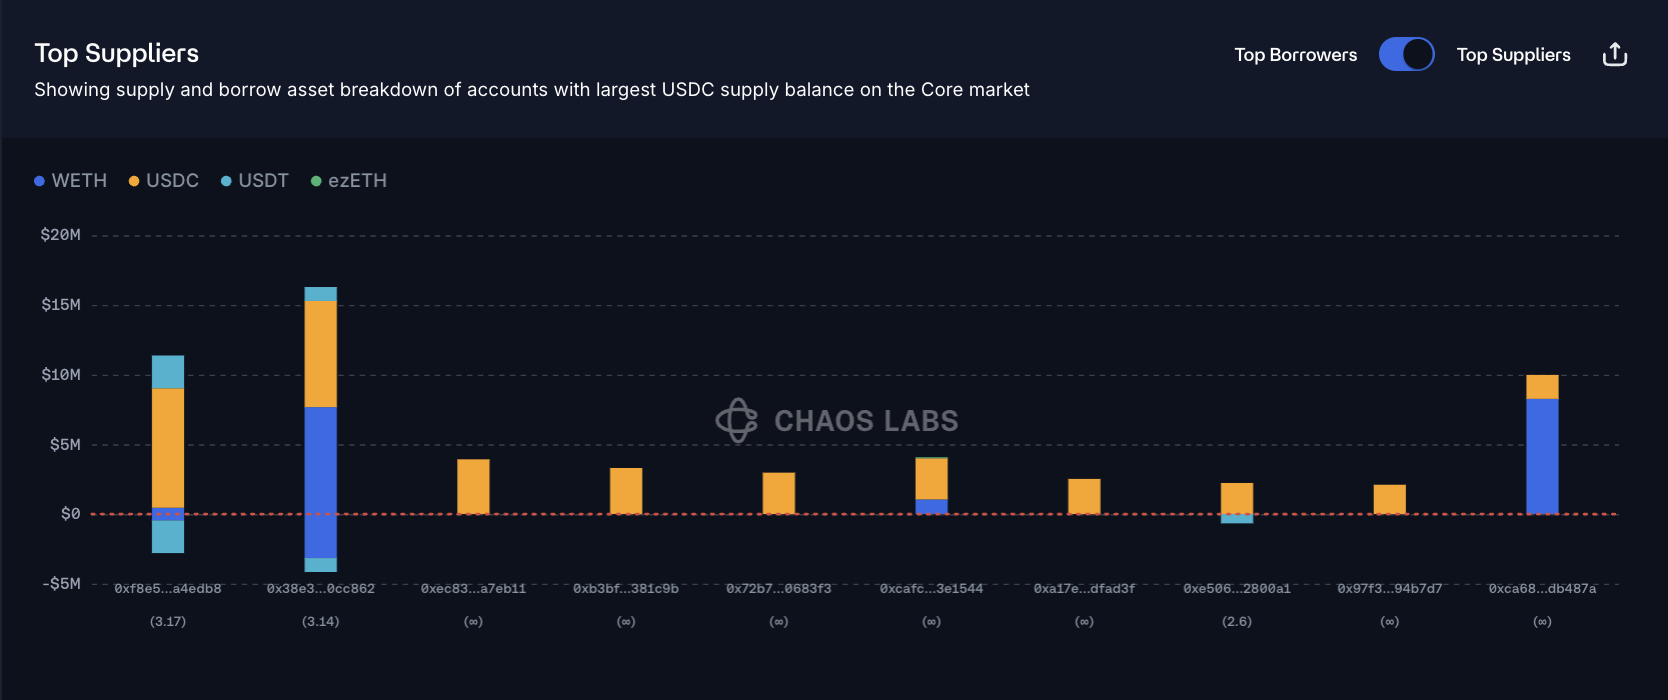1668x700 pixels.
Task: Click the Chaos Labs watermark logo
Action: tap(737, 420)
